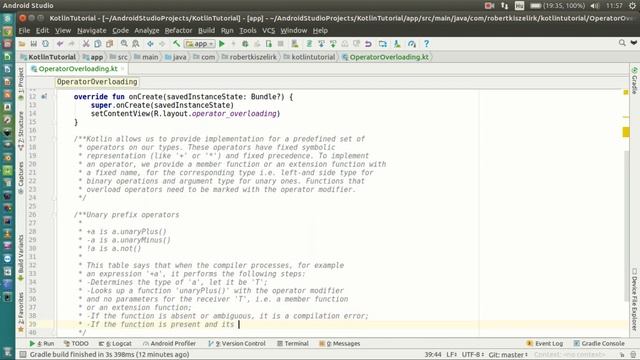This screenshot has width=640, height=360.
Task: Collapse the doc comment fold at line 17
Action: click(54, 139)
